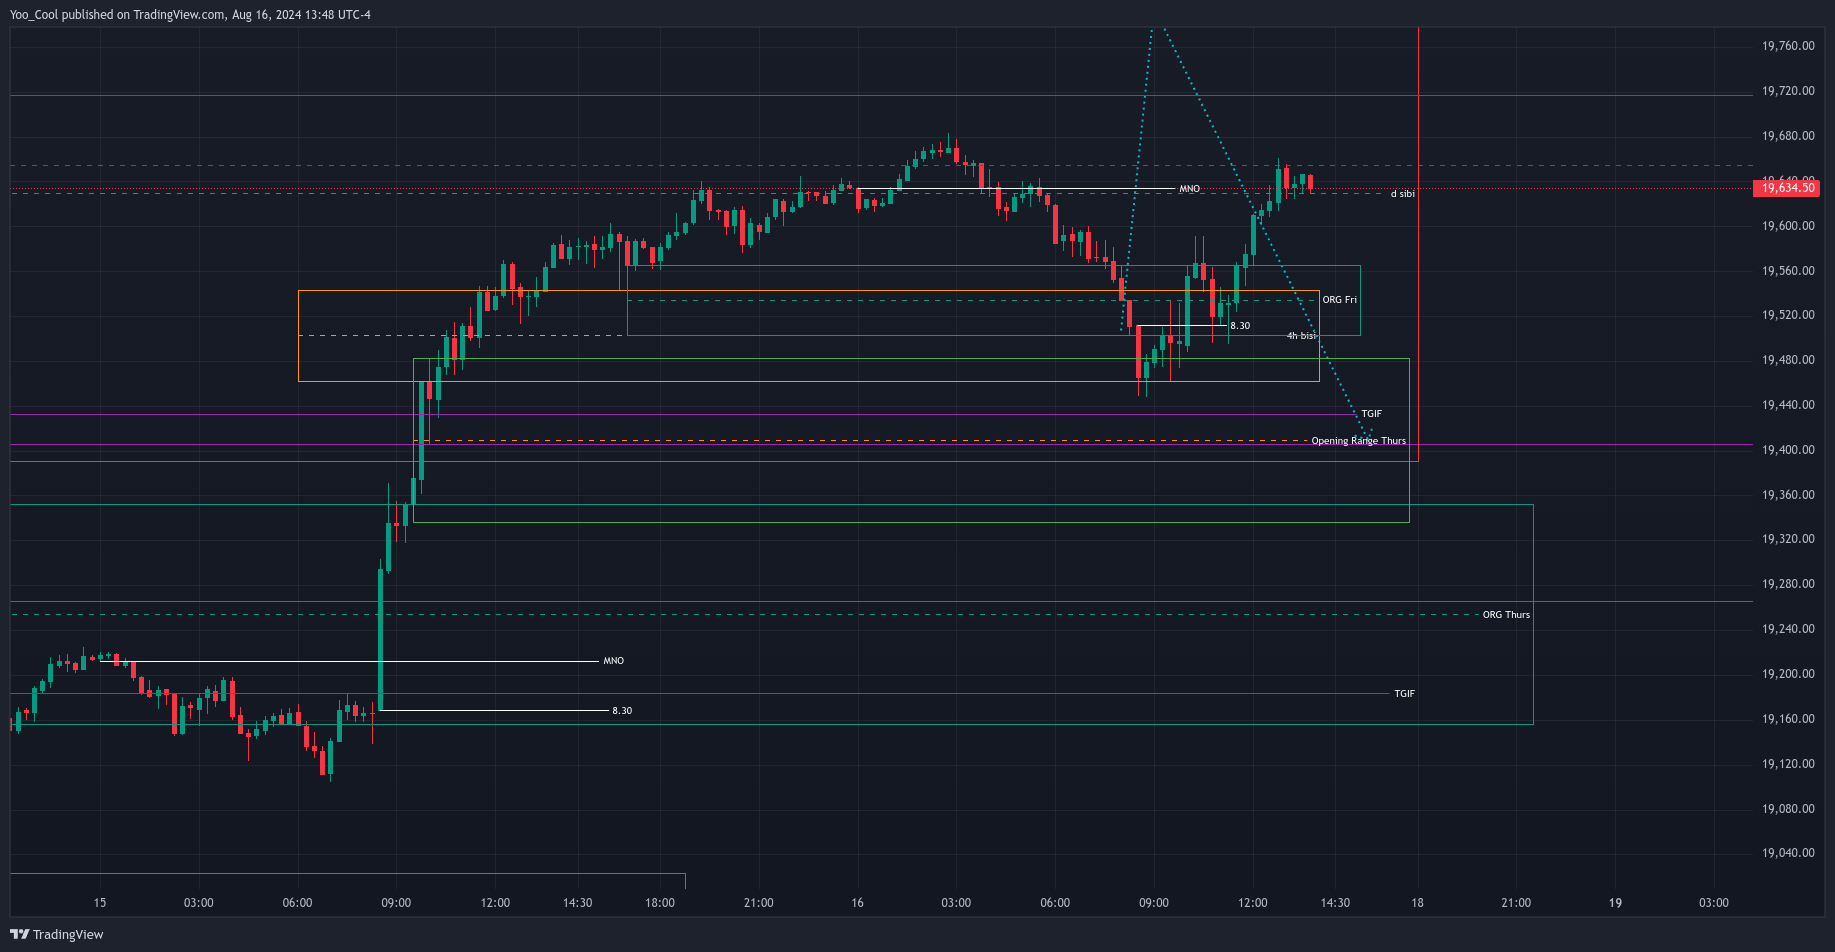
Task: Click the 19,240.00 price axis label
Action: coord(1788,629)
